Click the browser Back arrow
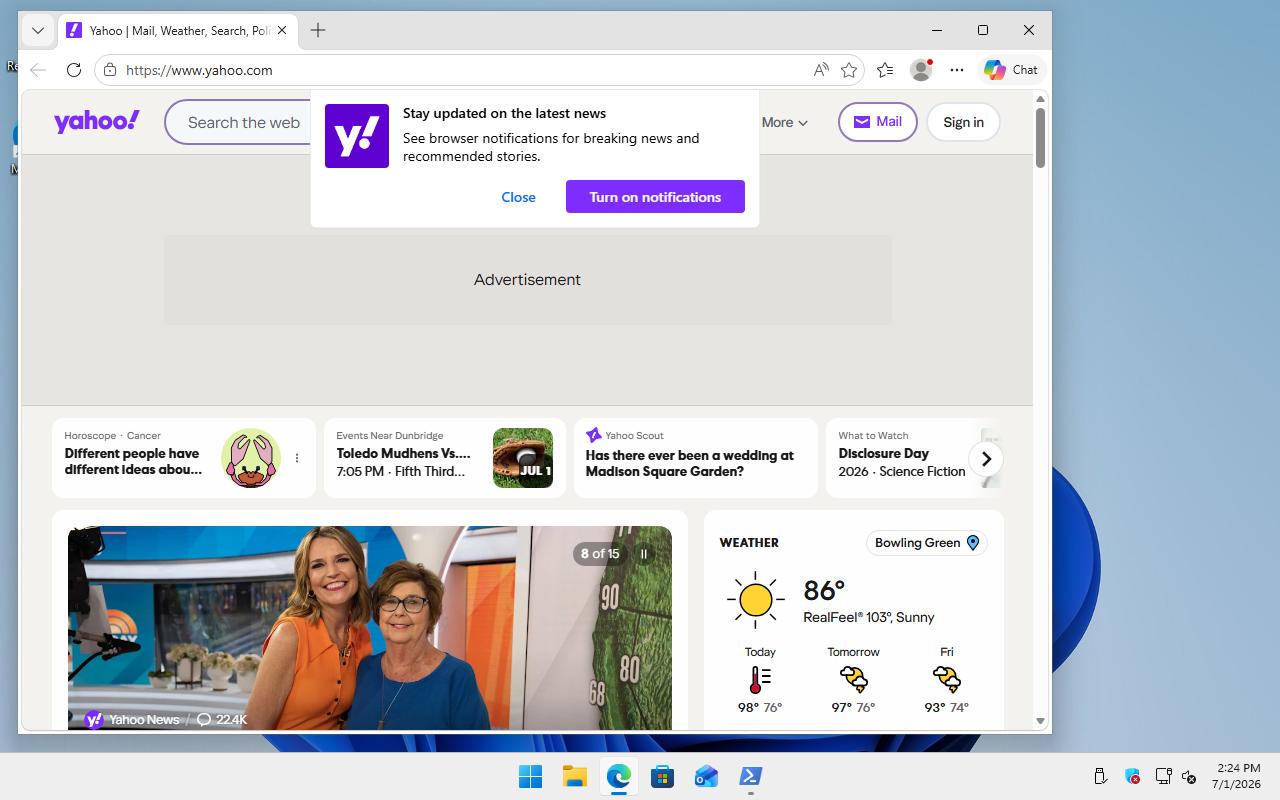This screenshot has height=800, width=1280. click(x=38, y=70)
